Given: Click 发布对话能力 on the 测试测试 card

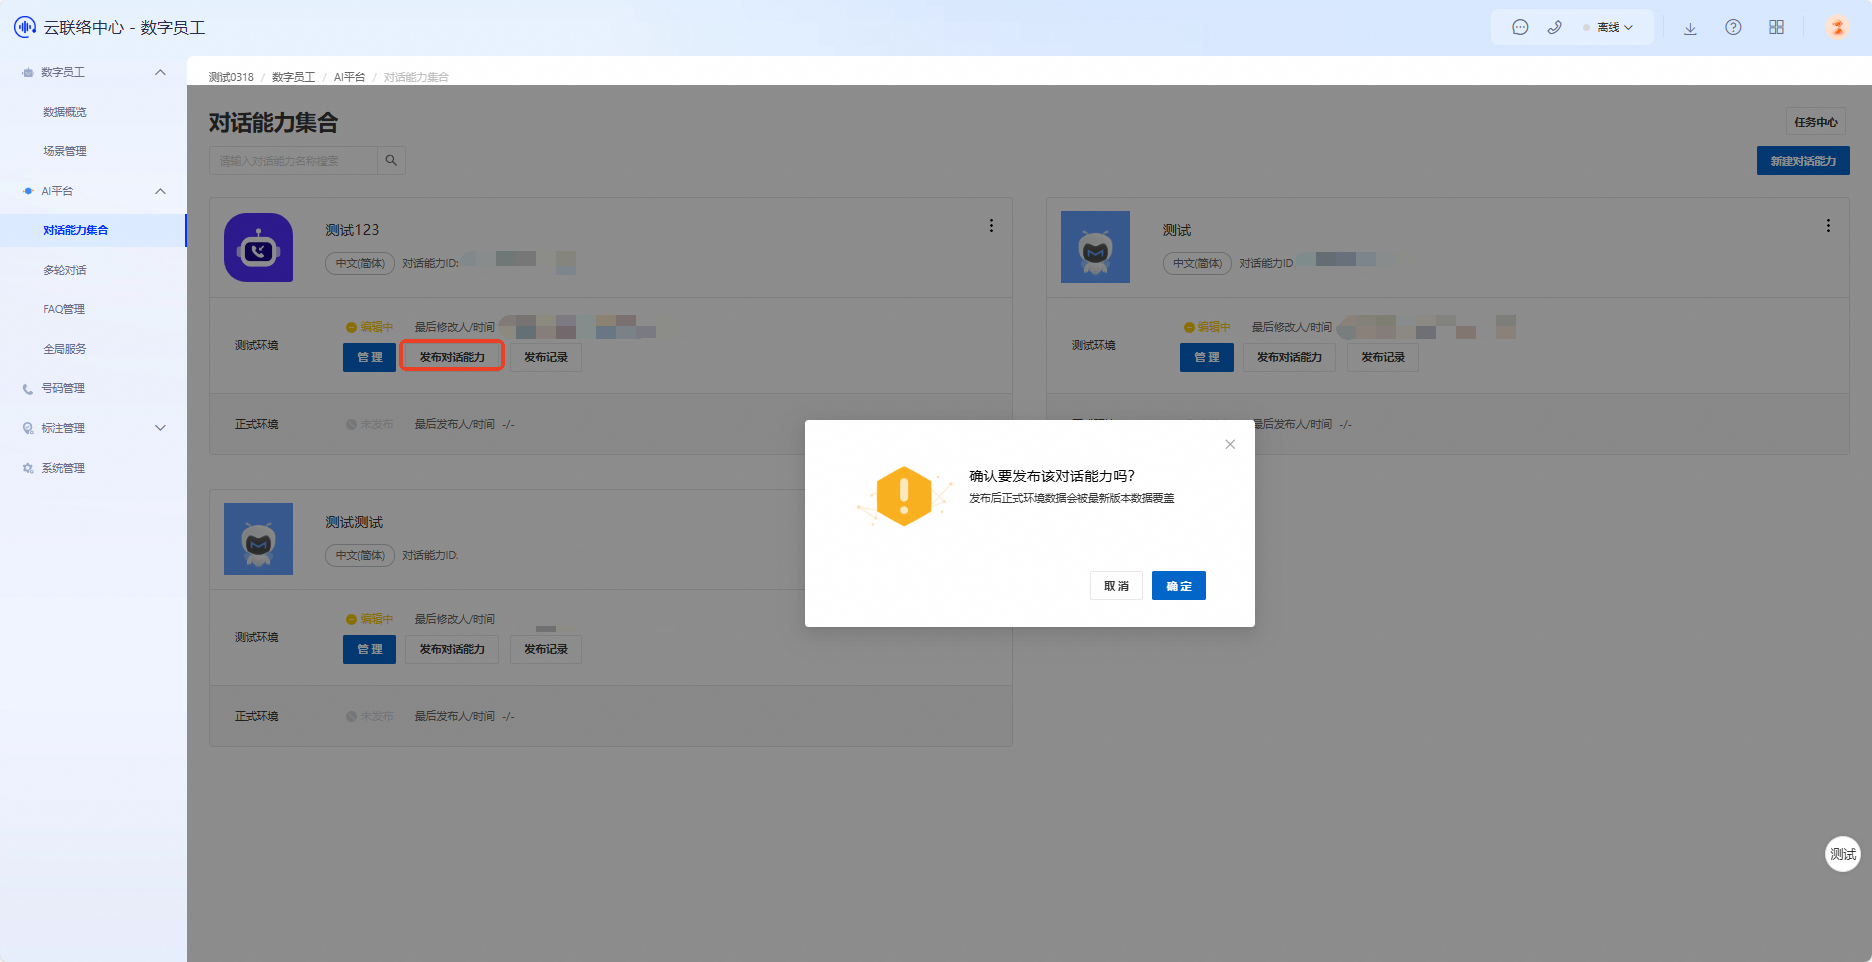Looking at the screenshot, I should click(452, 649).
